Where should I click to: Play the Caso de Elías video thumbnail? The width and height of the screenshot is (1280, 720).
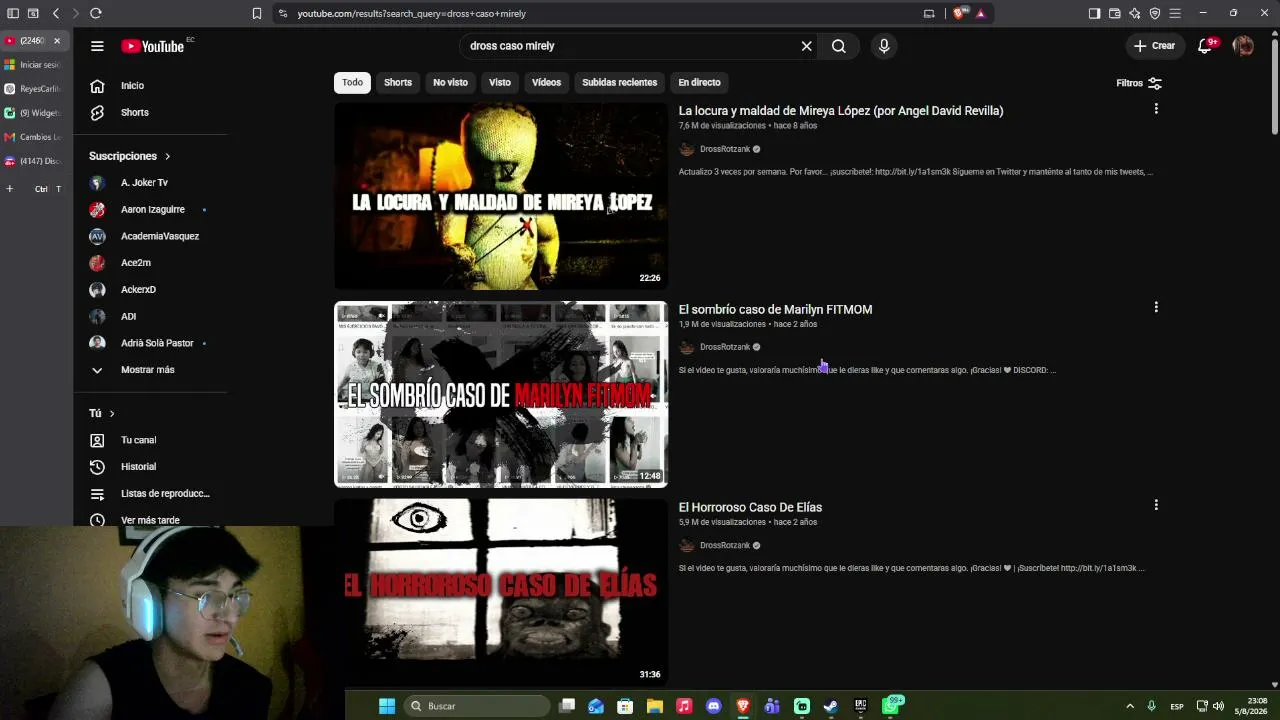coord(500,591)
